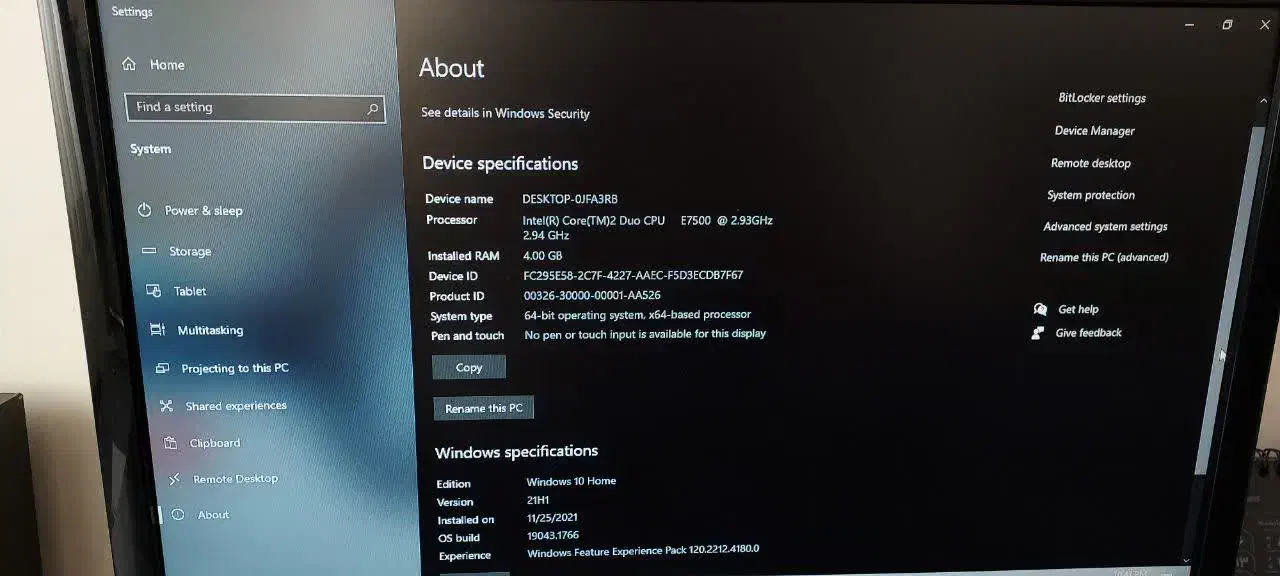Image resolution: width=1280 pixels, height=576 pixels.
Task: Click the Get help link text
Action: (1078, 310)
